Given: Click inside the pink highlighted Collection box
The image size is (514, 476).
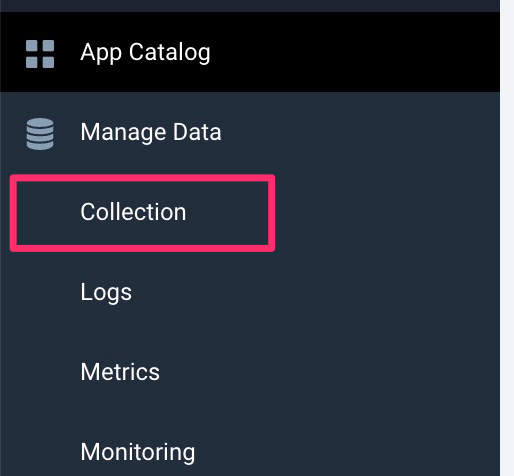Looking at the screenshot, I should pyautogui.click(x=142, y=213).
